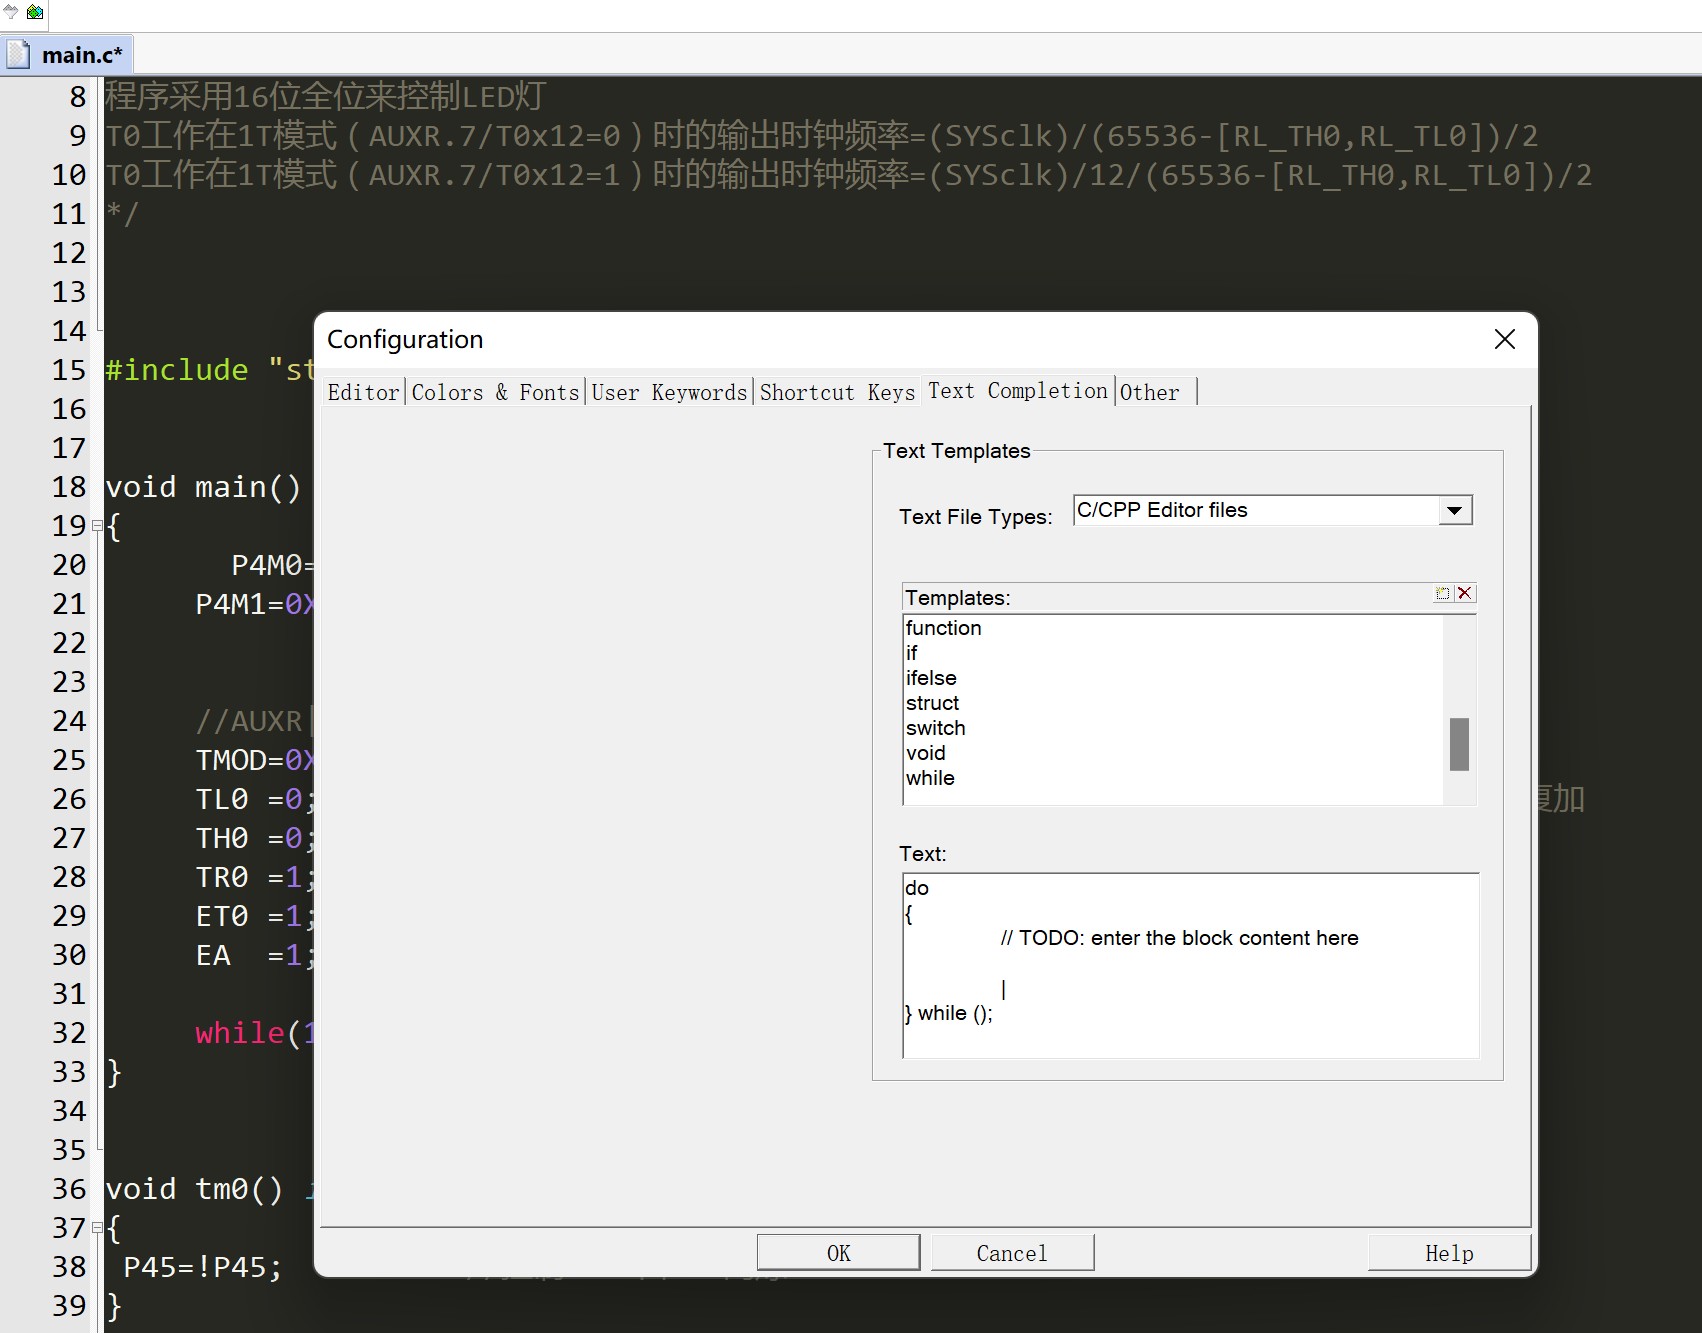Click the '} while ();' line in Text box

(948, 1013)
